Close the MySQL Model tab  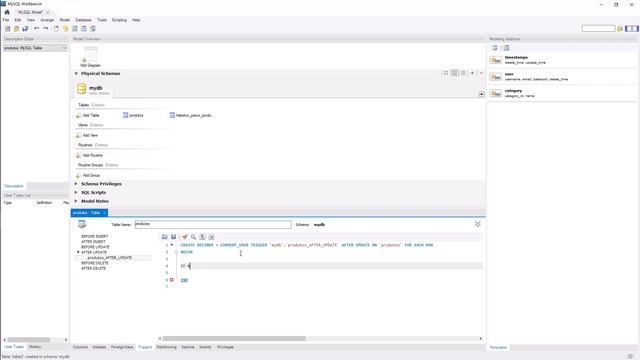click(48, 12)
